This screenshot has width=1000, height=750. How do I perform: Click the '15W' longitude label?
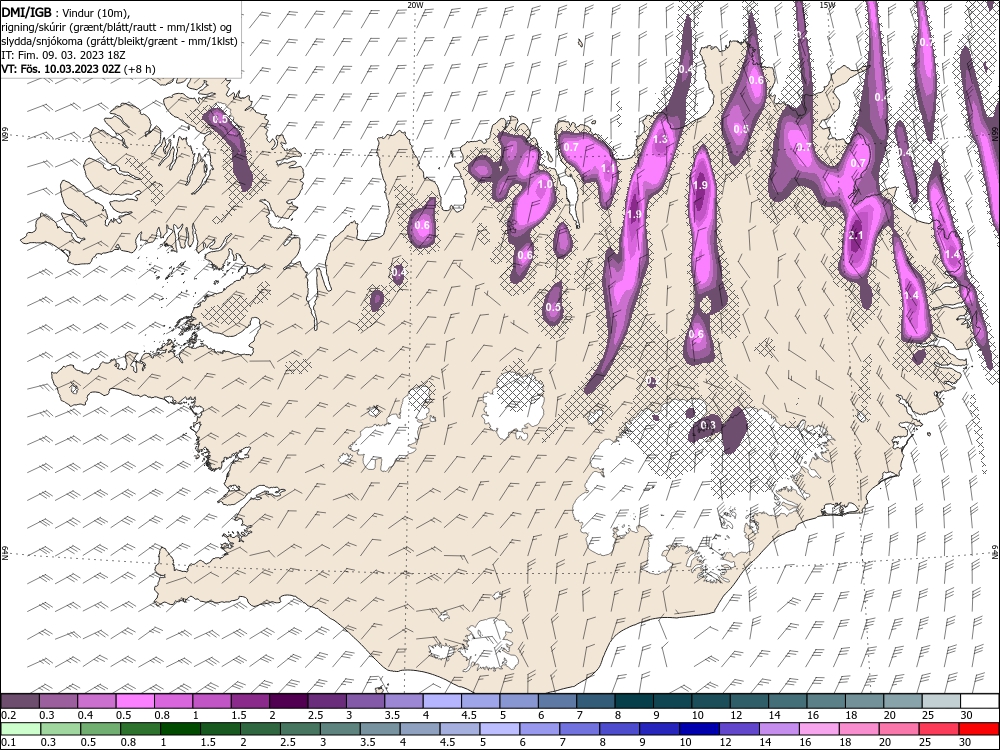tap(827, 4)
